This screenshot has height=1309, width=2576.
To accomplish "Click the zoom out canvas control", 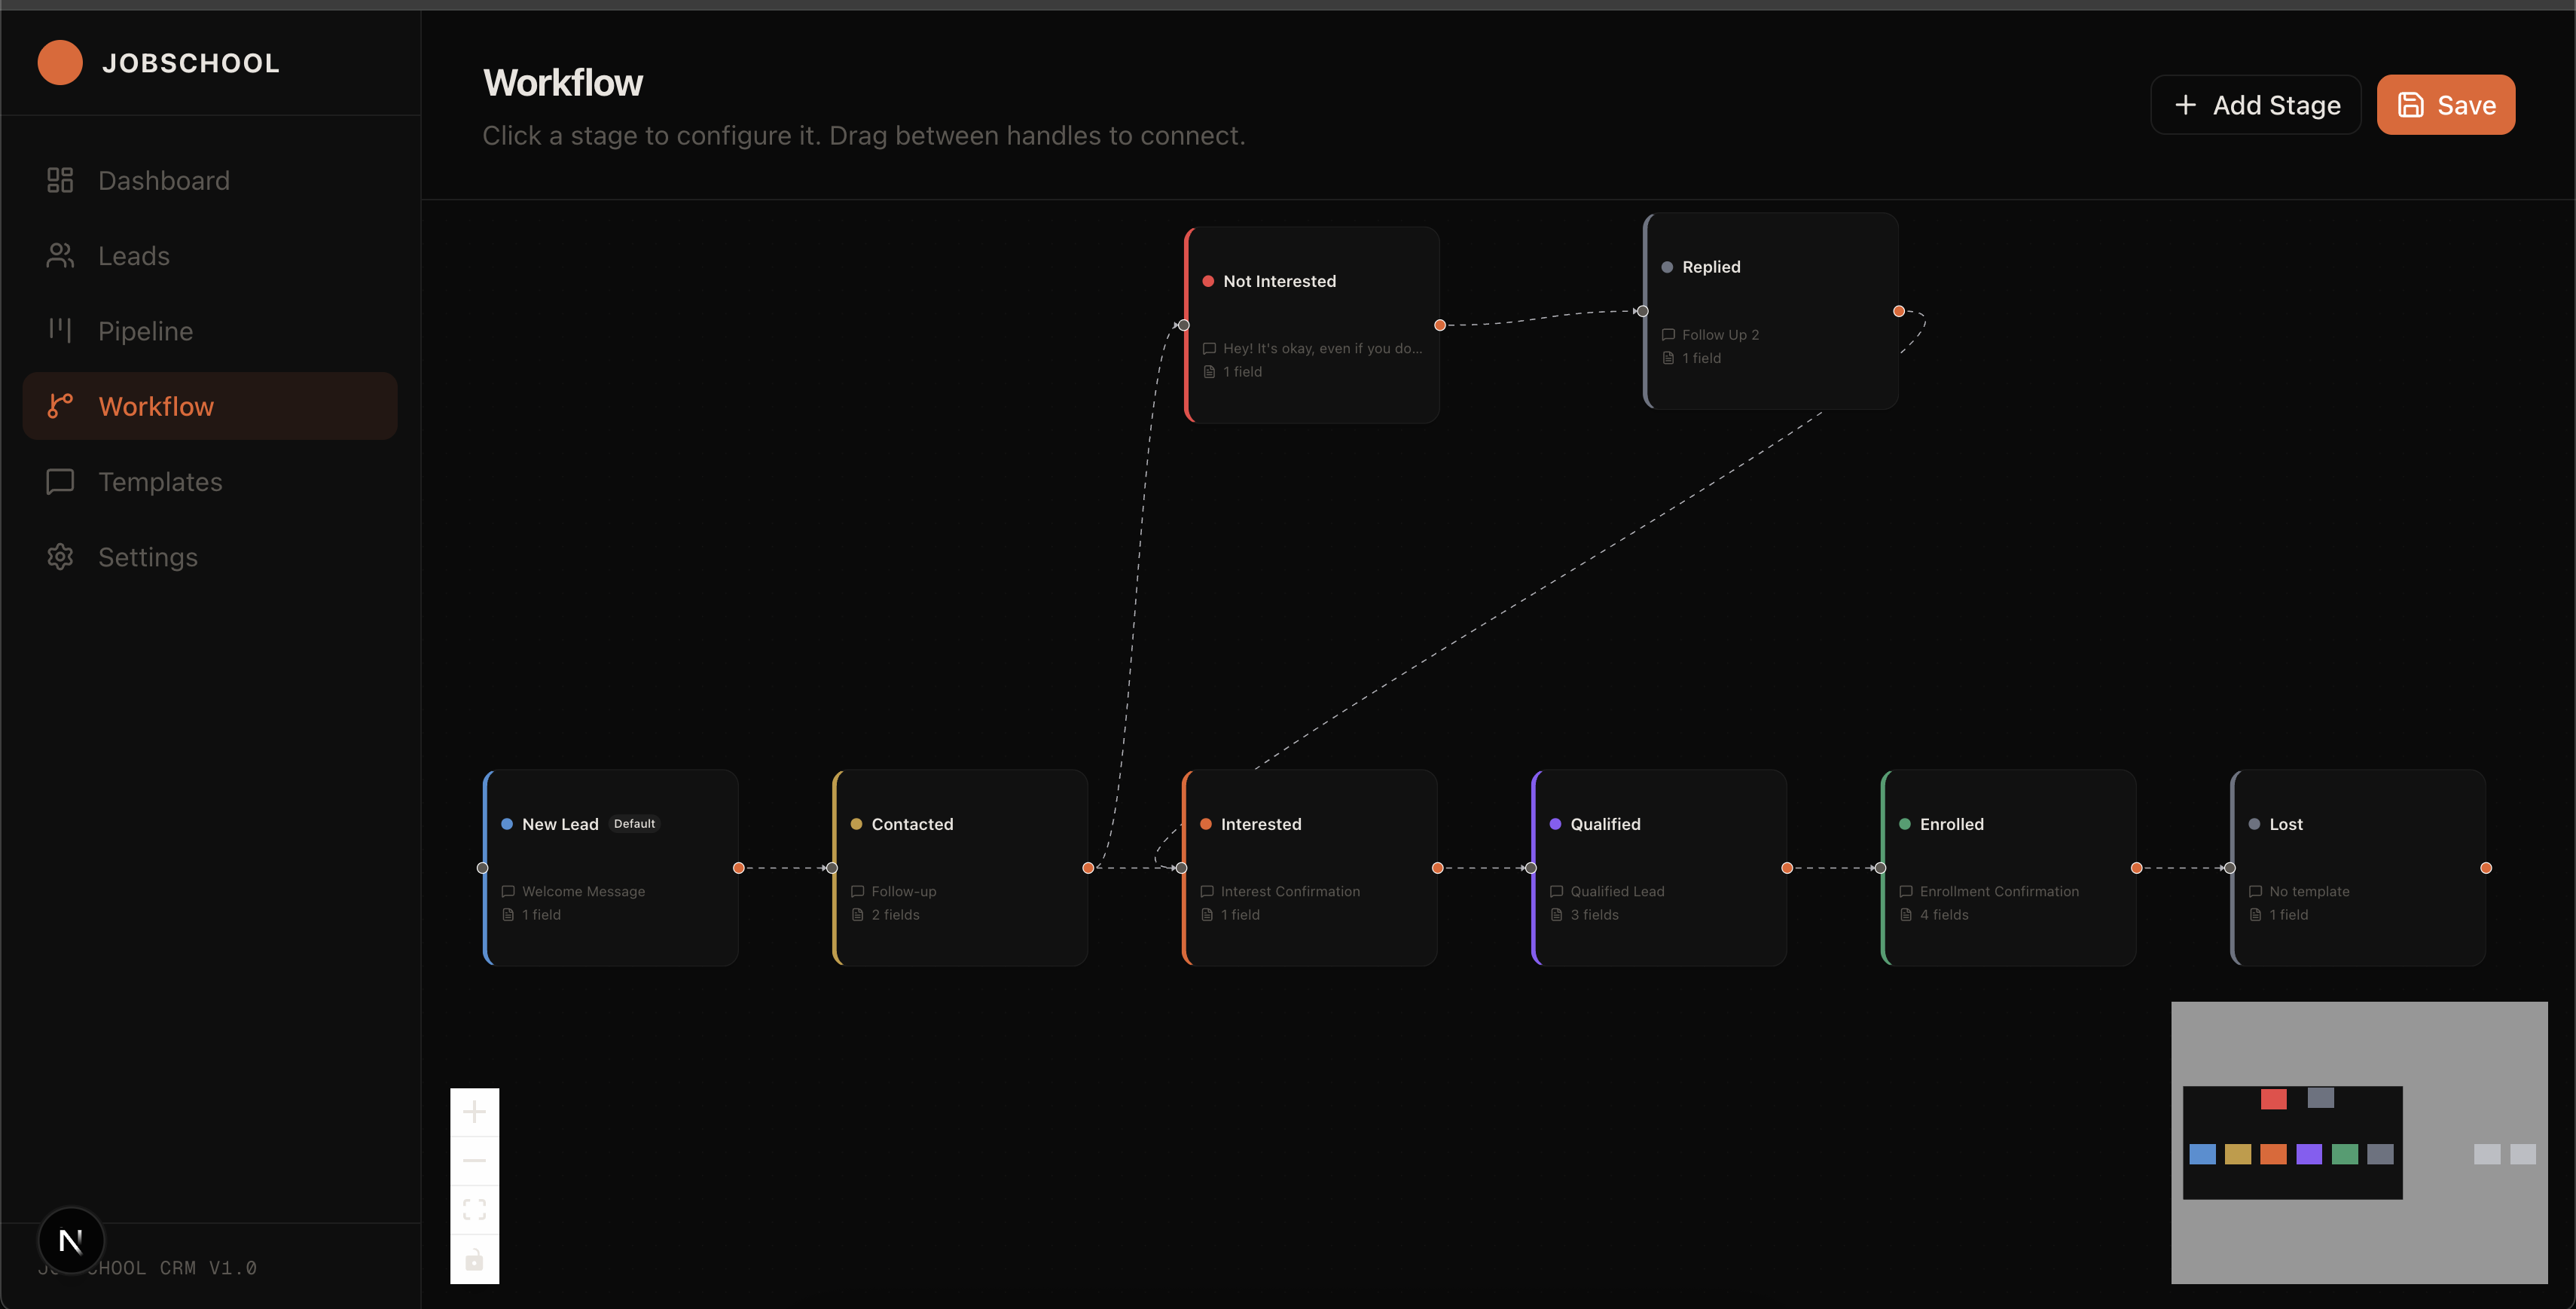I will tap(474, 1160).
